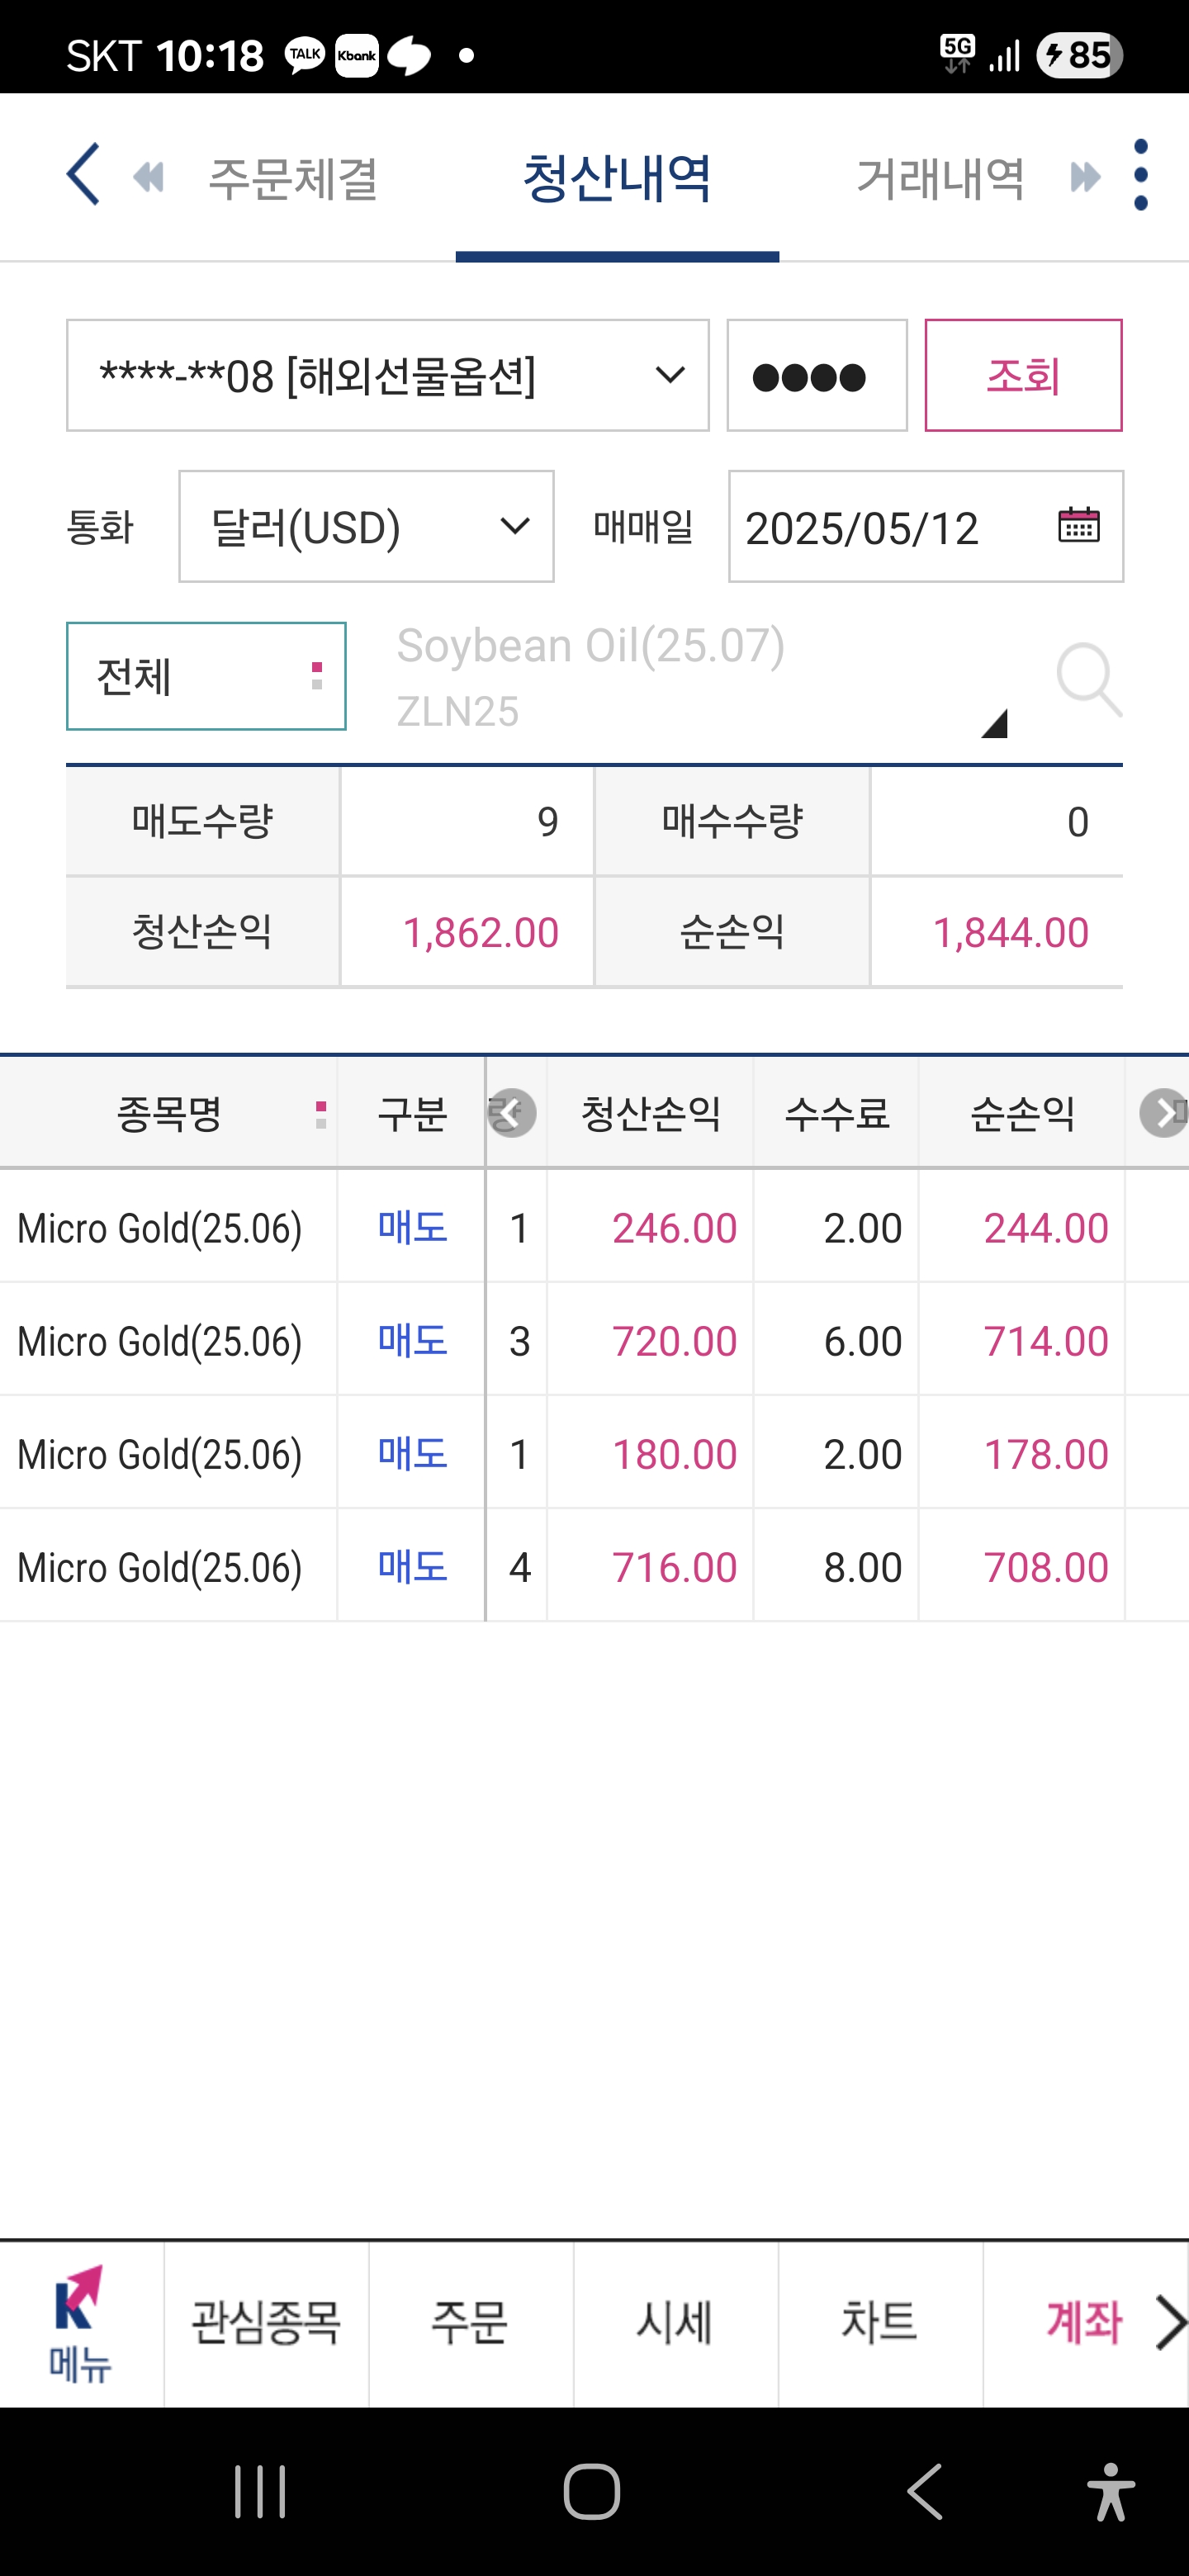Tap the forward double-arrow tab scroller

coord(1085,178)
